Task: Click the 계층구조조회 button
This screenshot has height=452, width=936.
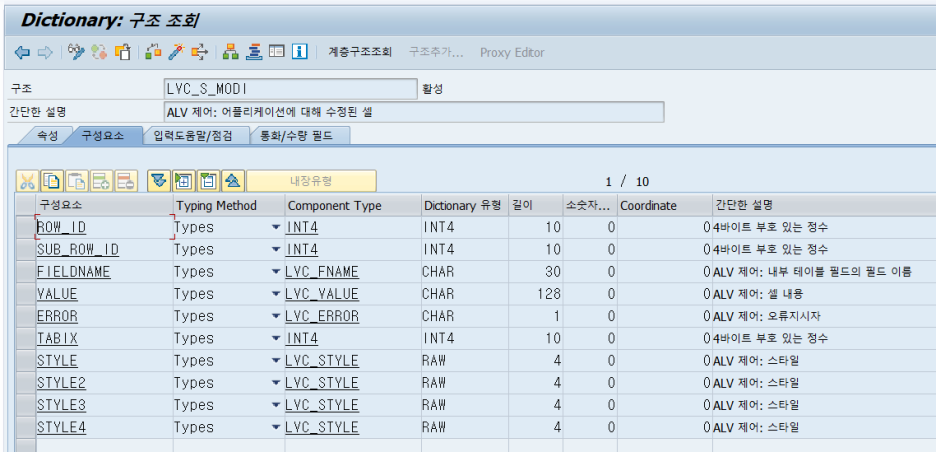Action: tap(360, 53)
